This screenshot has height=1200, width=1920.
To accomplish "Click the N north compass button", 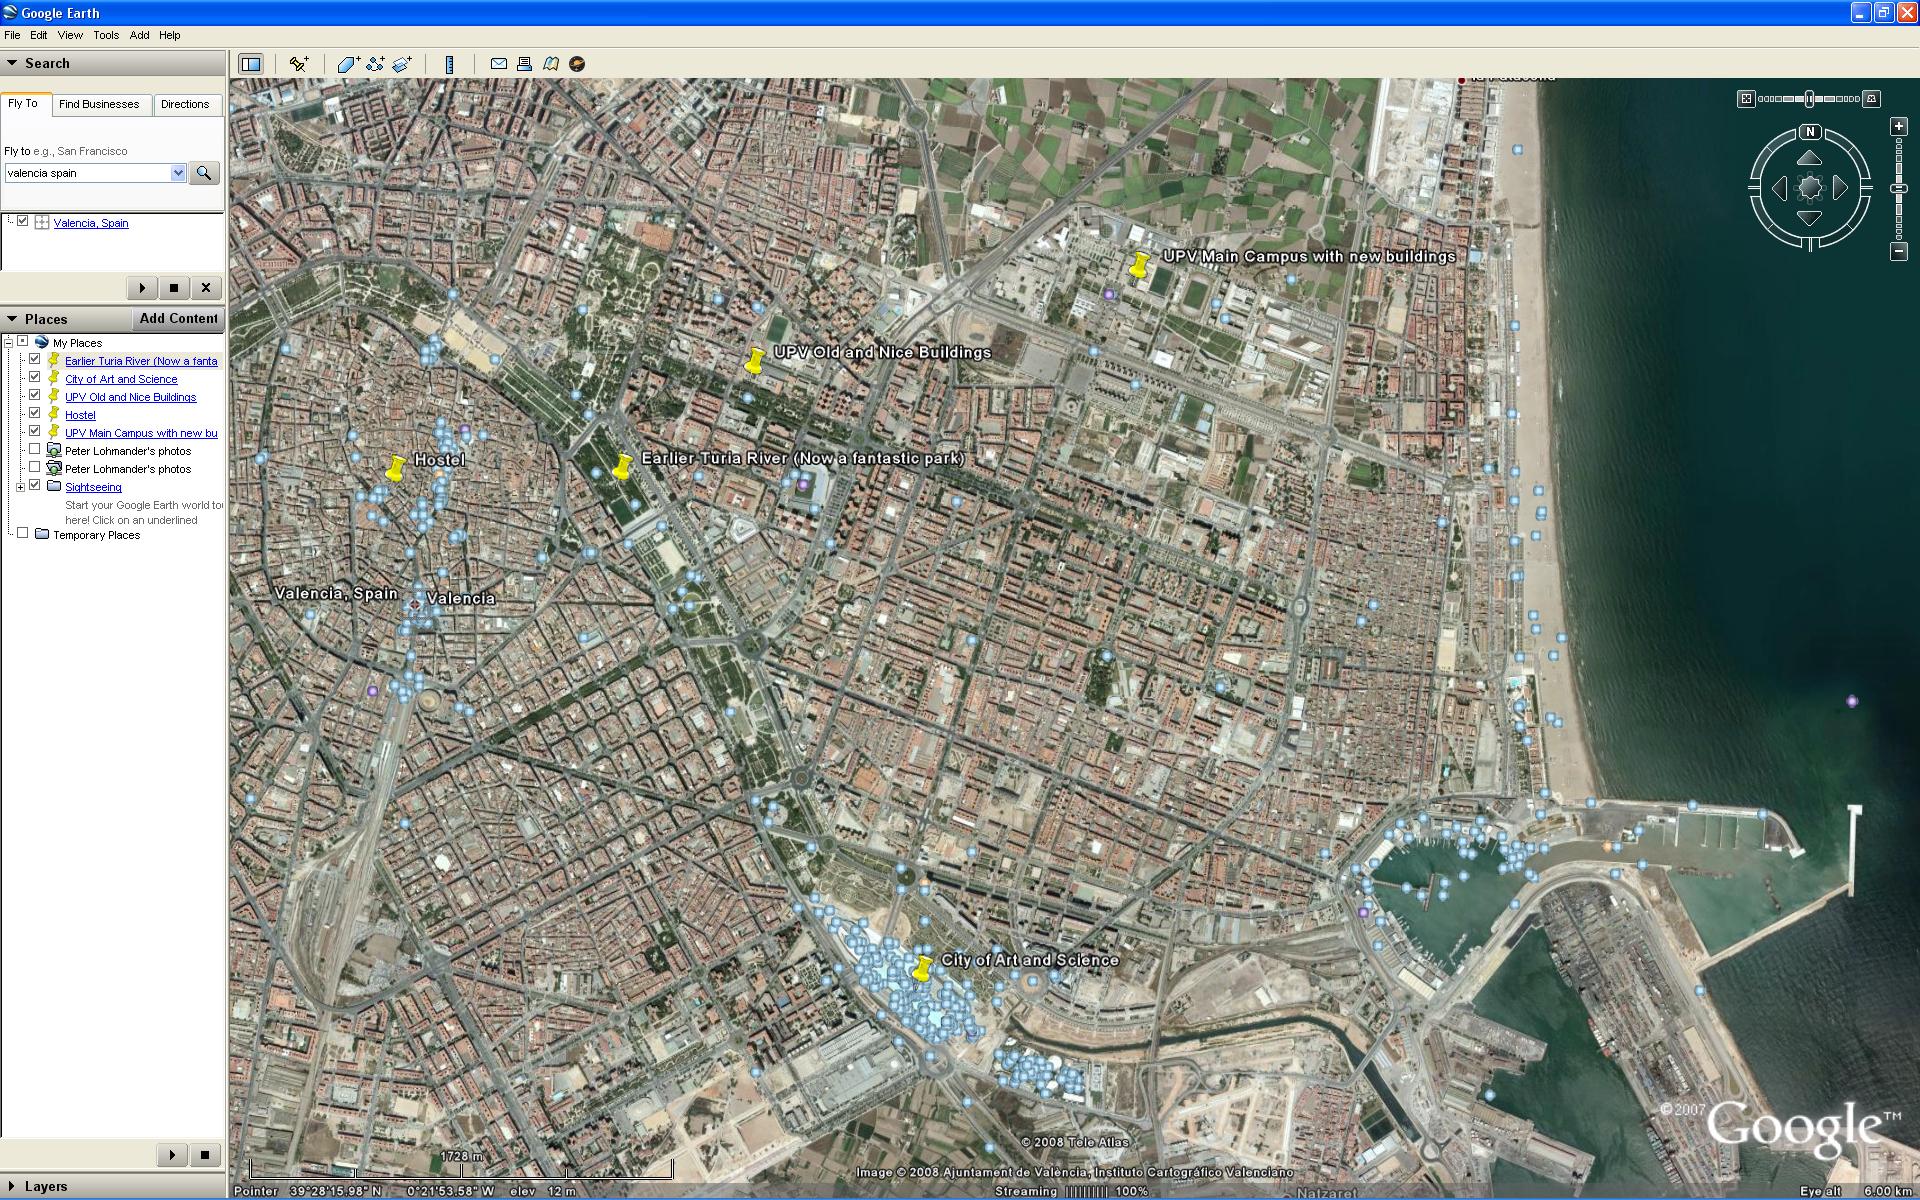I will (1810, 132).
